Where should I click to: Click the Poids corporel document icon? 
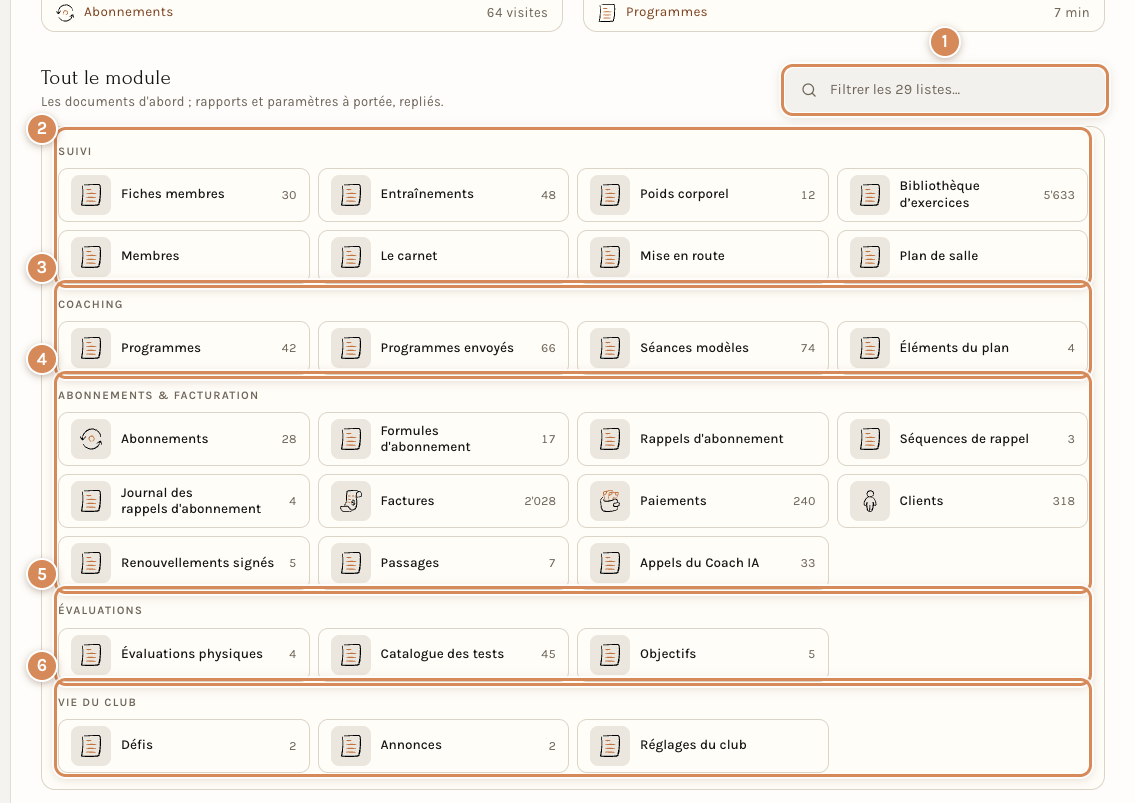coord(610,195)
